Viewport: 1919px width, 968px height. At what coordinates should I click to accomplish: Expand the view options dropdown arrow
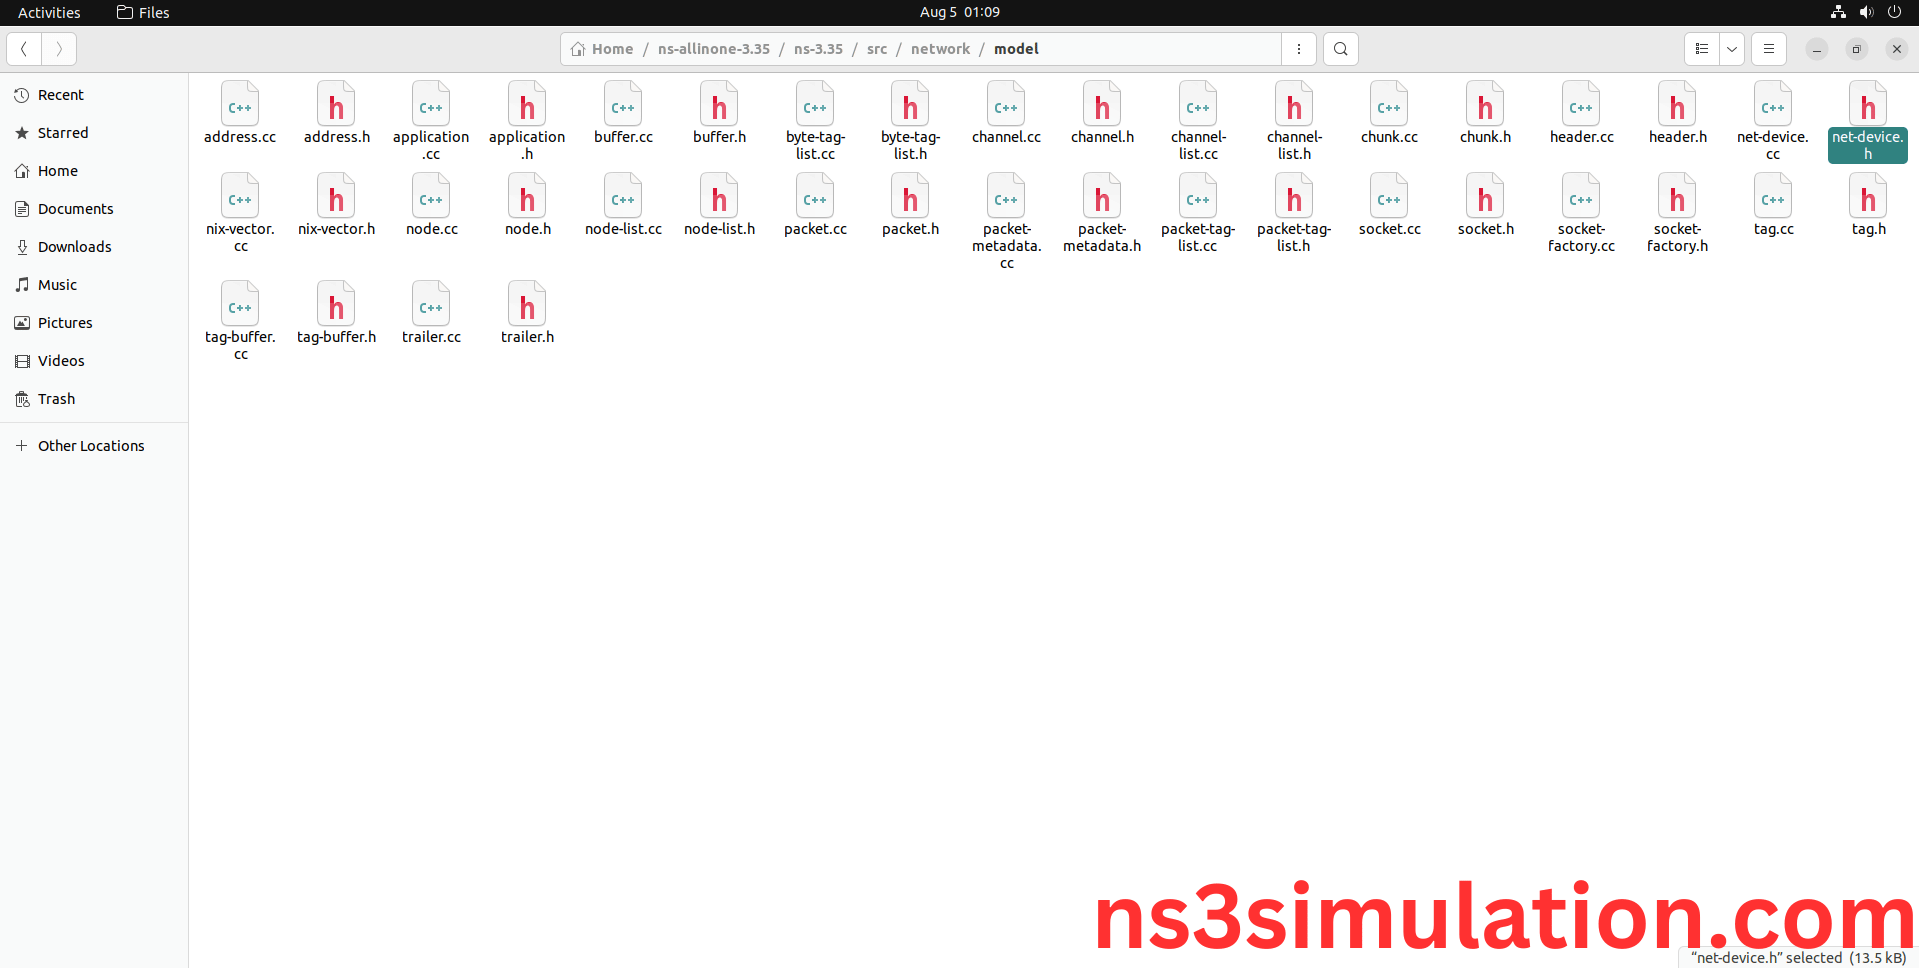[x=1732, y=49]
